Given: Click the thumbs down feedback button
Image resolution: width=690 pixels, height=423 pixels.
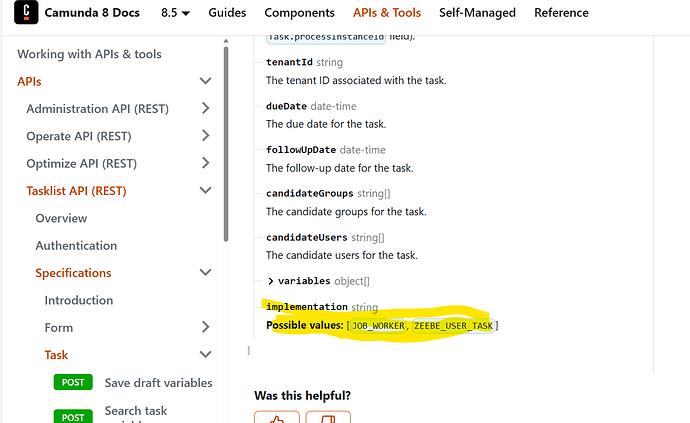Looking at the screenshot, I should [x=328, y=417].
